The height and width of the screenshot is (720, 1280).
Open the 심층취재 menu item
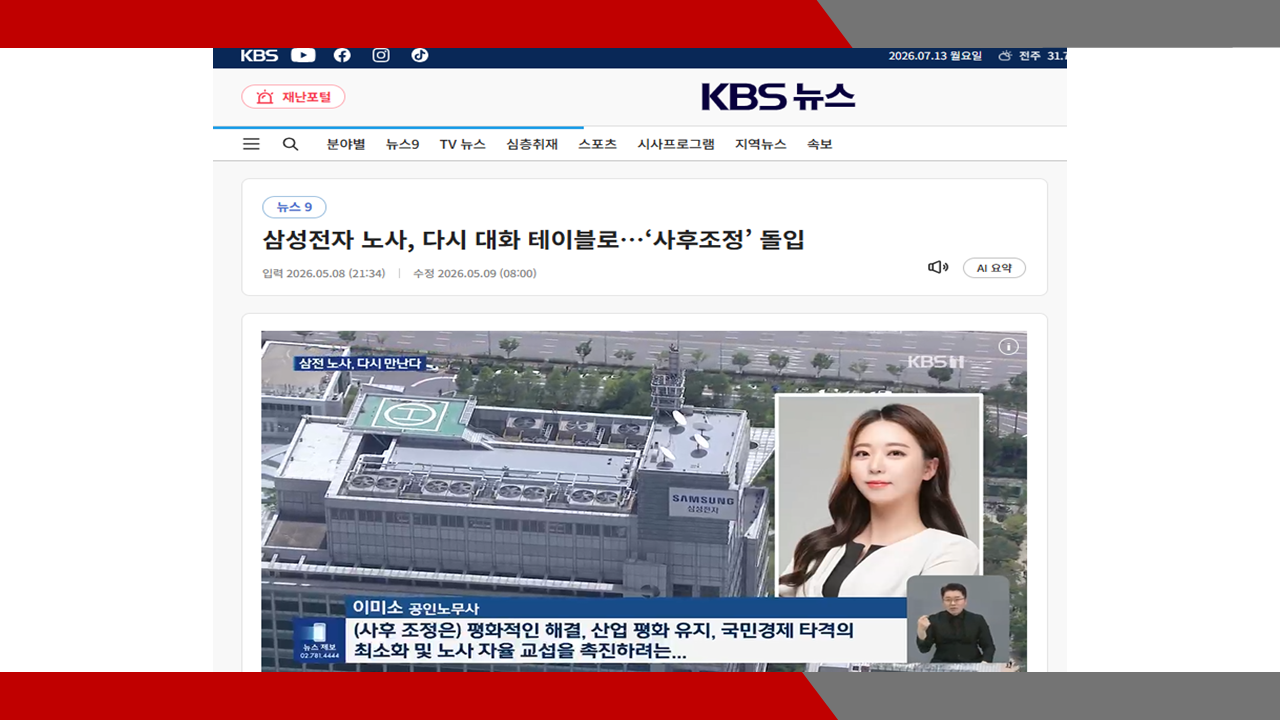532,144
